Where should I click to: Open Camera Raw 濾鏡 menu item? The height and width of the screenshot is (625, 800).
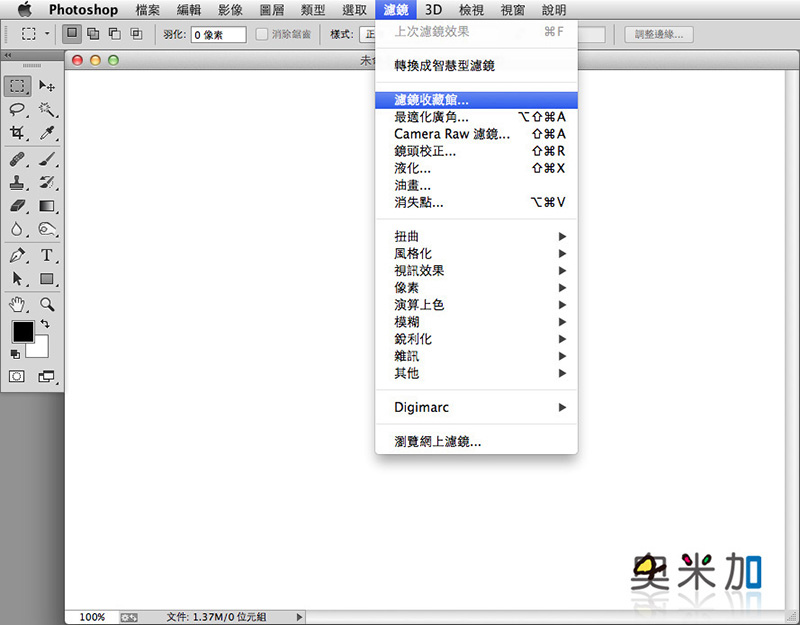click(477, 134)
